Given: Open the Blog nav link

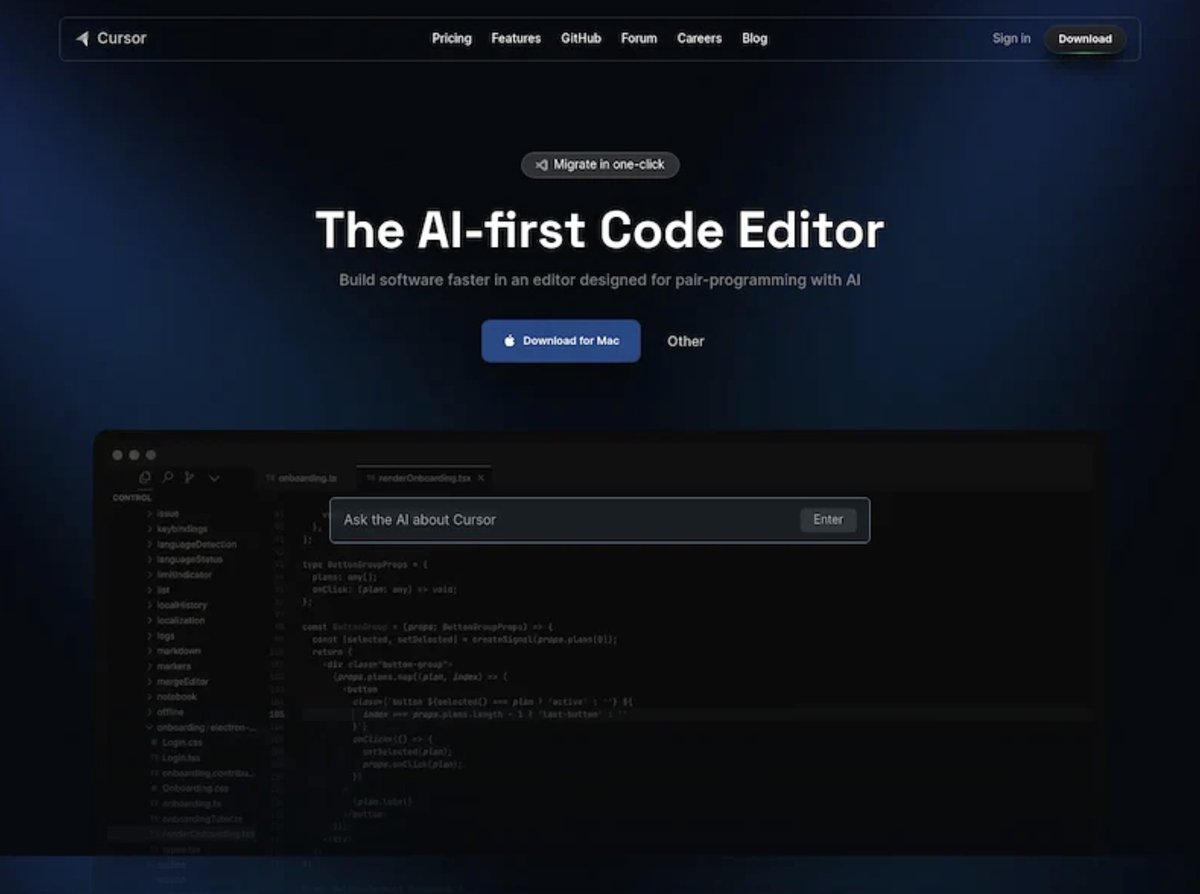Looking at the screenshot, I should 755,39.
